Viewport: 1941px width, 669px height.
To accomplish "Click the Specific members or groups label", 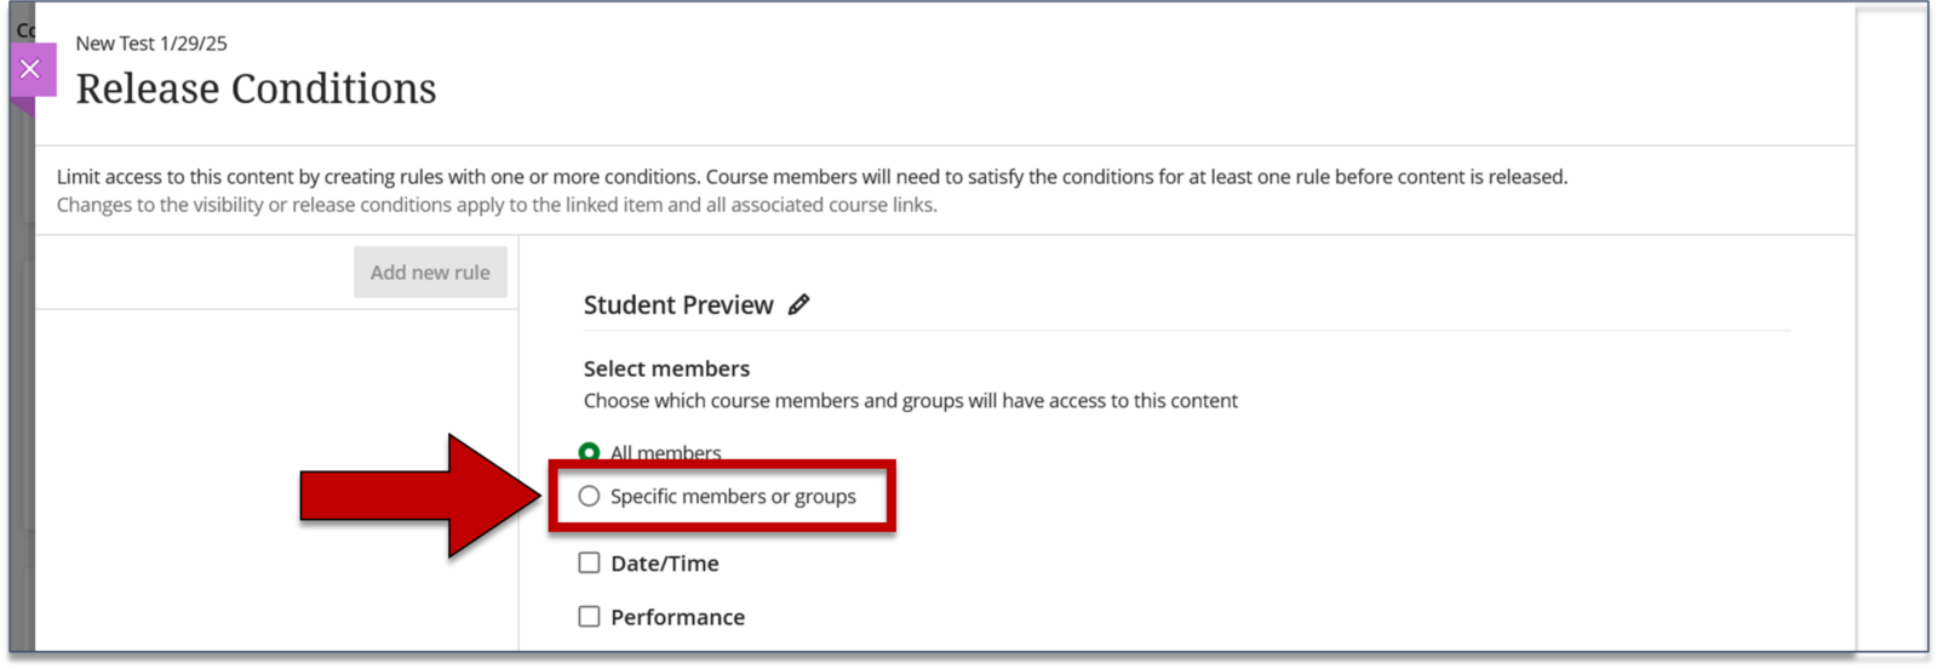I will (x=733, y=497).
